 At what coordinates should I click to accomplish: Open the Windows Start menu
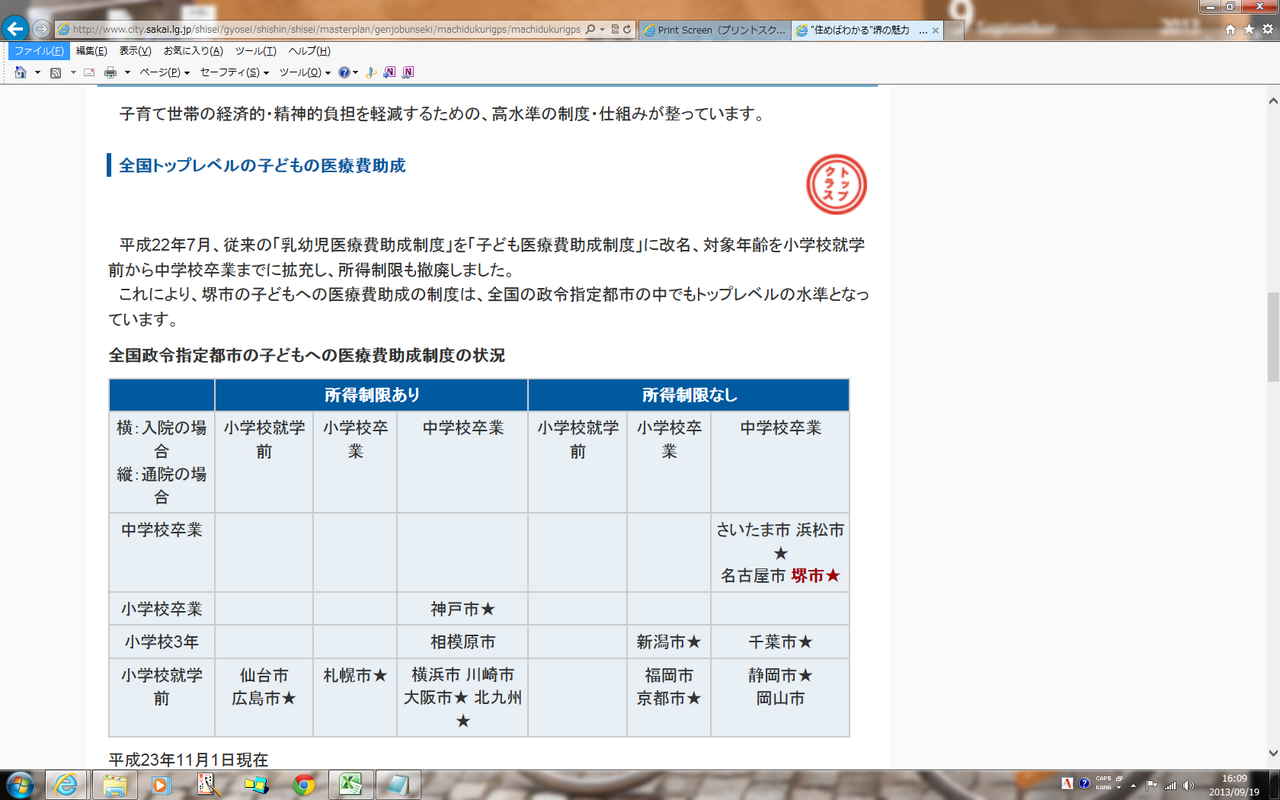(x=21, y=784)
